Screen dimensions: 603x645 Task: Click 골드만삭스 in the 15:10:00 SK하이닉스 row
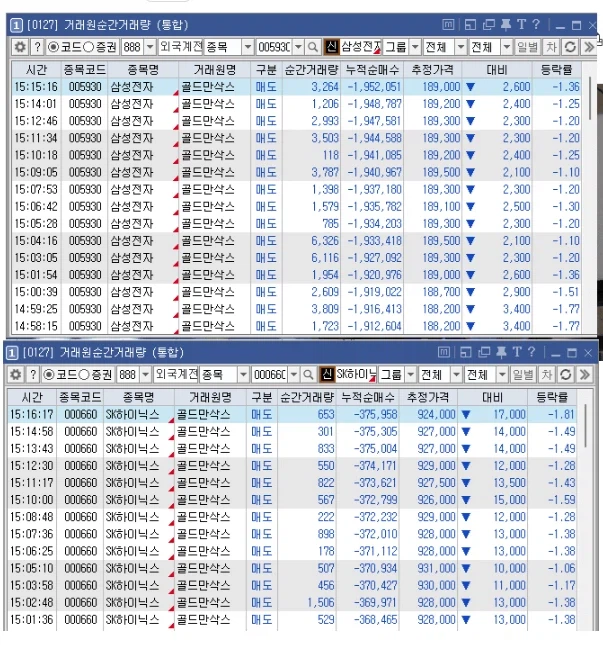[203, 500]
